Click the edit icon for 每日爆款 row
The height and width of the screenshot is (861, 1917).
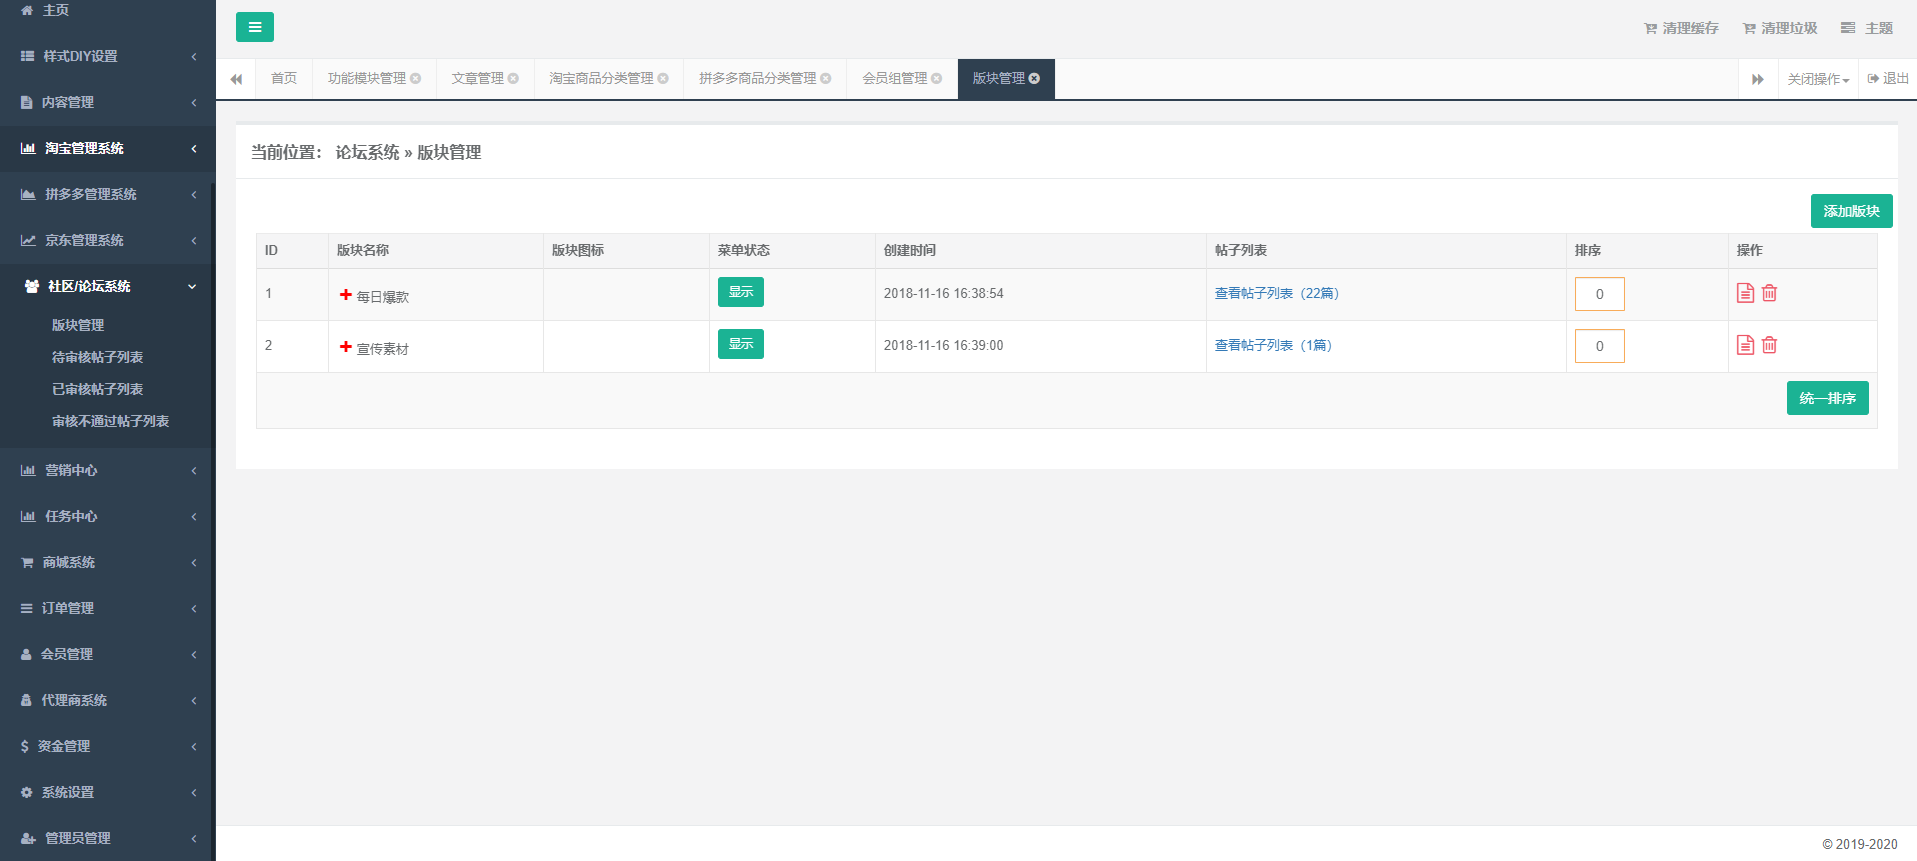(x=1745, y=293)
